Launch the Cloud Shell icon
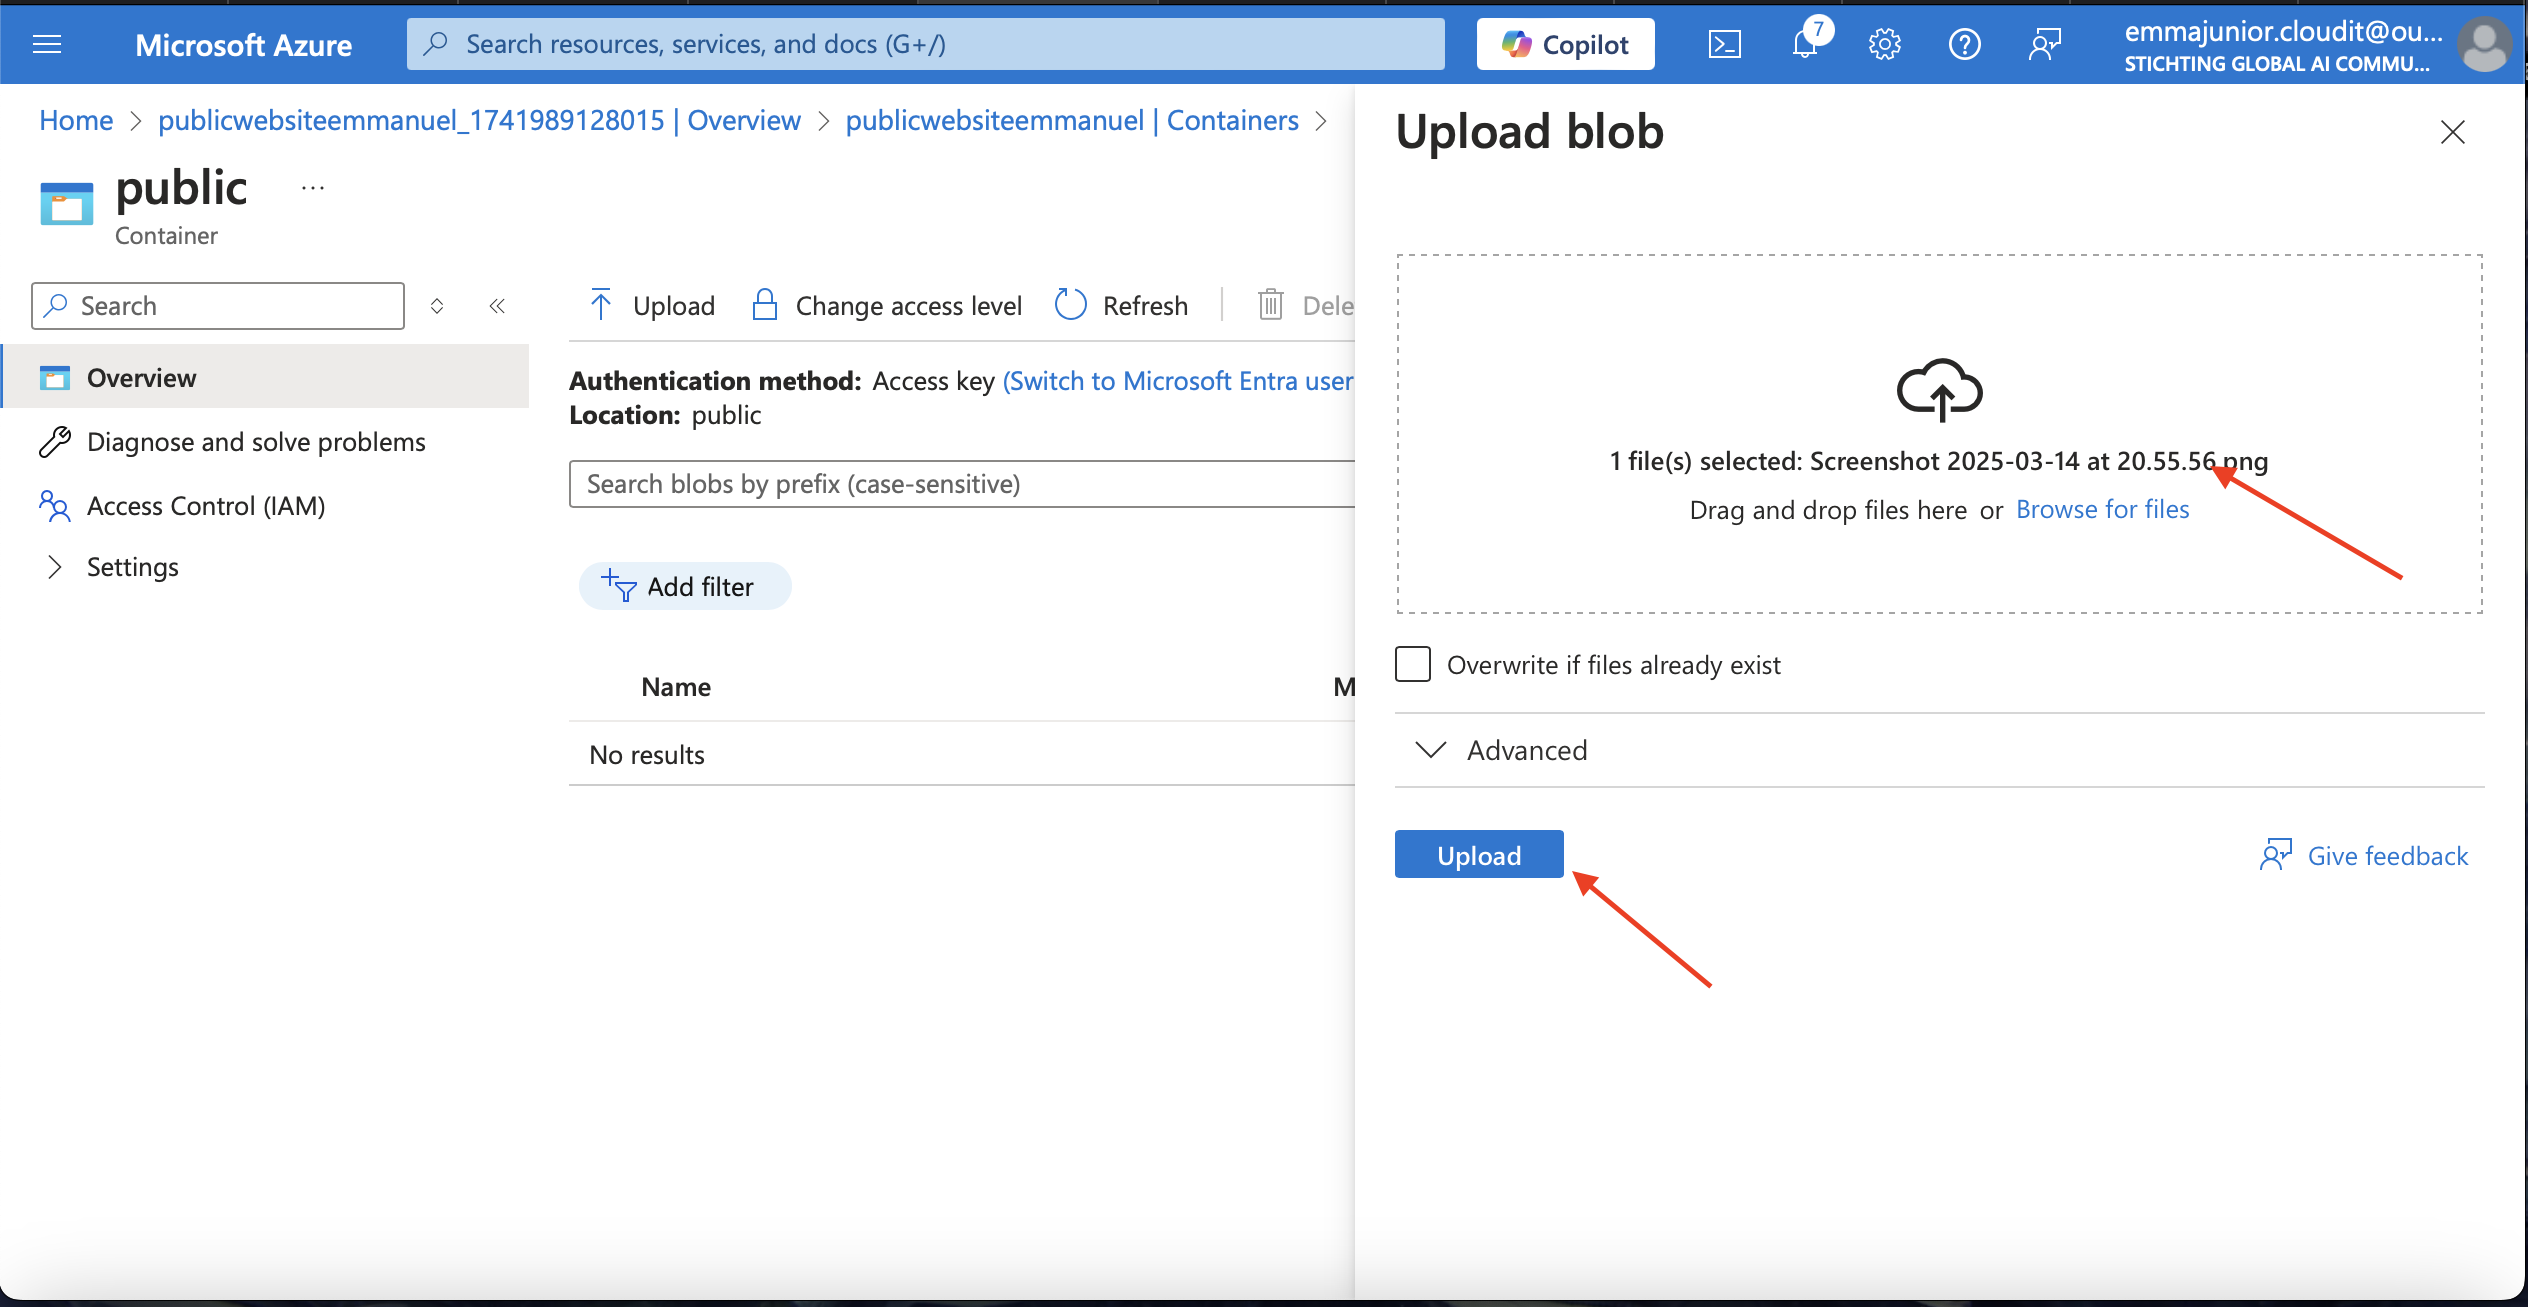The height and width of the screenshot is (1307, 2528). coord(1724,44)
